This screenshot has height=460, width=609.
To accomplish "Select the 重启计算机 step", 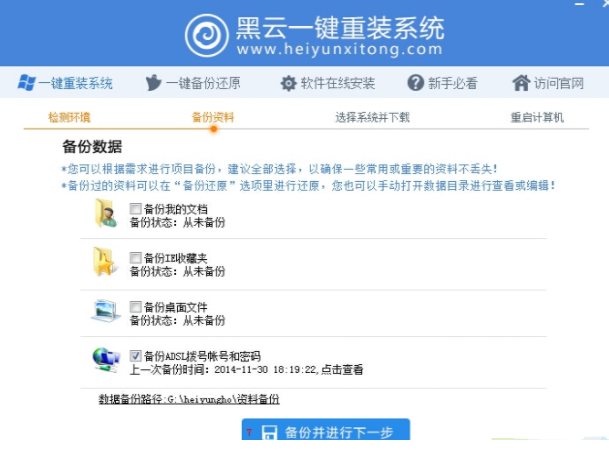I will (537, 117).
